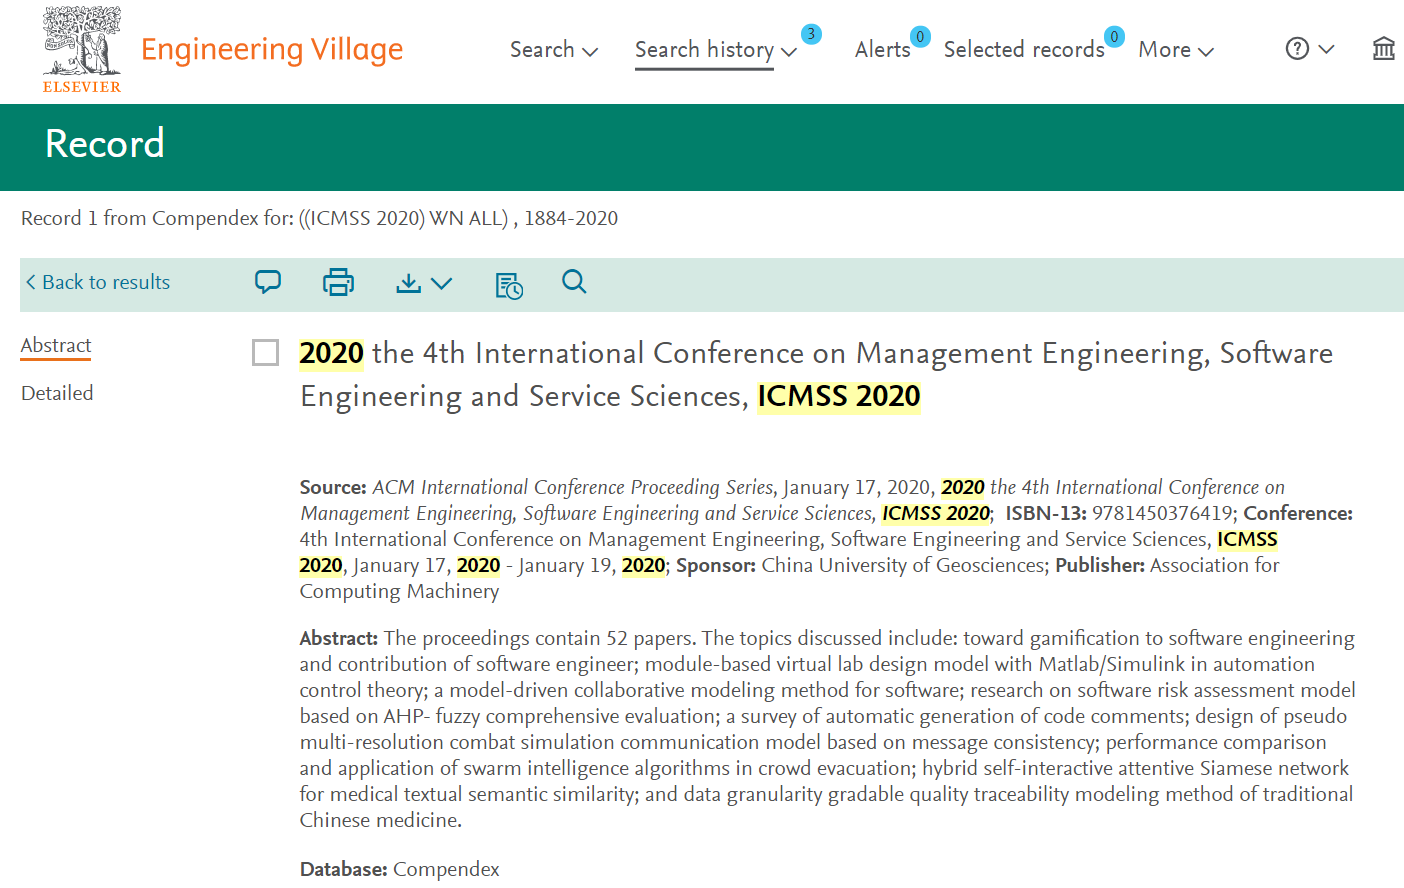Open the Search dropdown menu

click(554, 50)
